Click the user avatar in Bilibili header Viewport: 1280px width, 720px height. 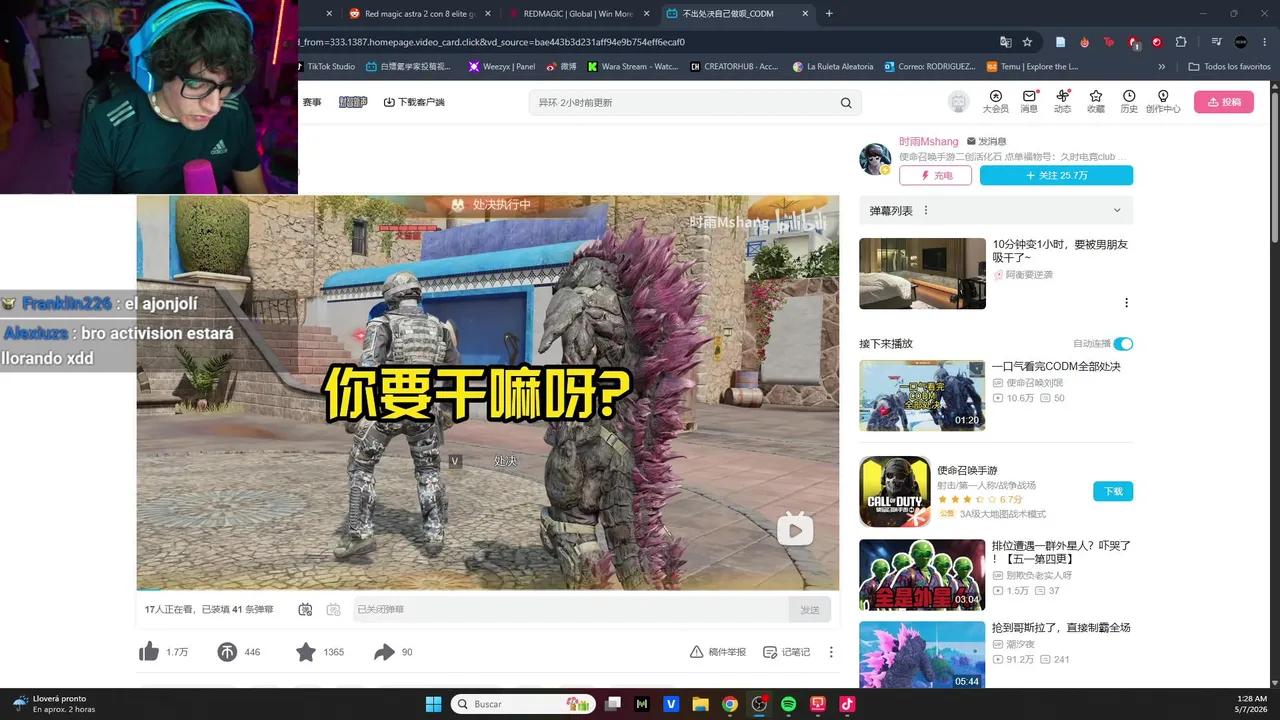959,102
